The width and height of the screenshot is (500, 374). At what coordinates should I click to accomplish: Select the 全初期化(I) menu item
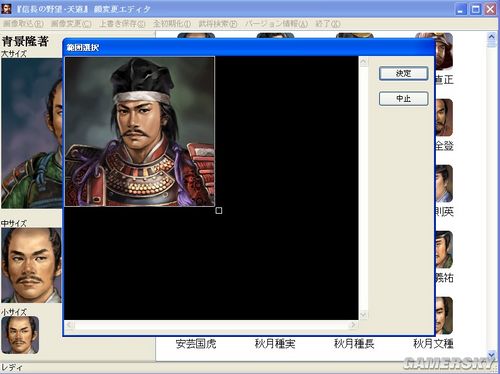[172, 24]
